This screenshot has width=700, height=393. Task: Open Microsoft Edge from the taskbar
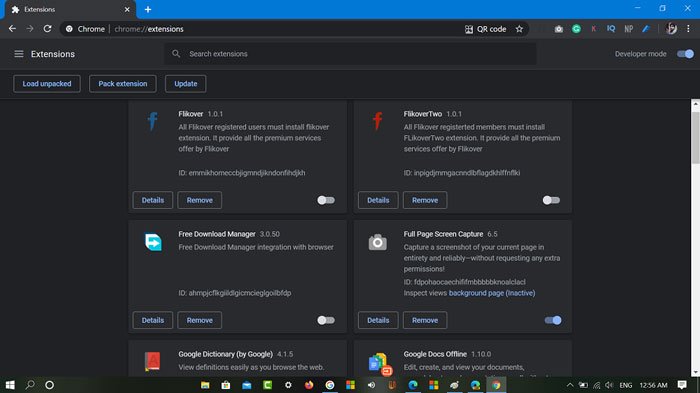point(413,385)
